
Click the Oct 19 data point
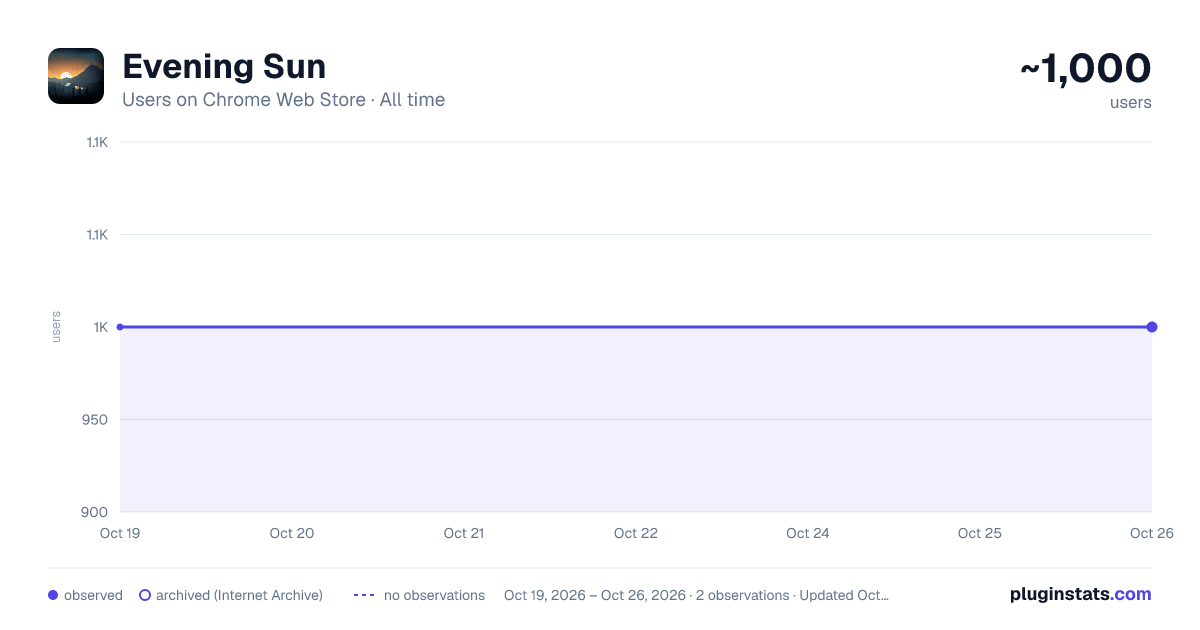pos(120,327)
